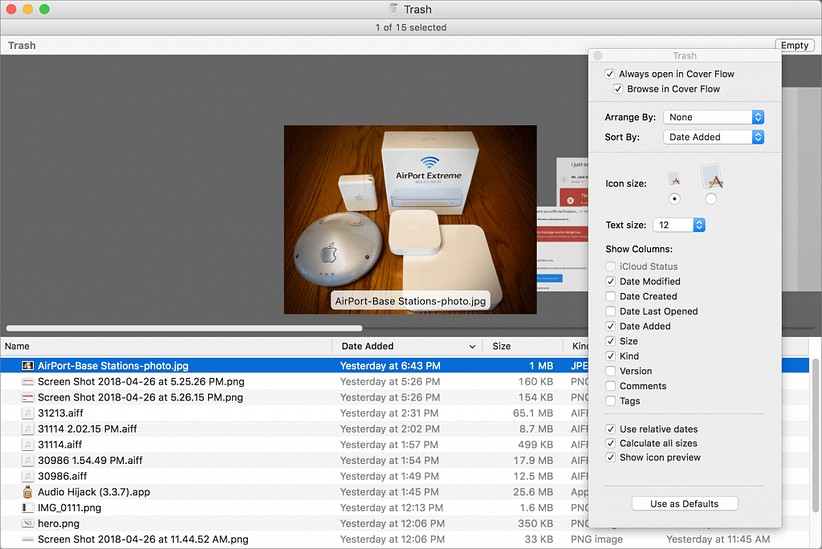Click the Use as Defaults button
The height and width of the screenshot is (549, 822).
click(685, 504)
